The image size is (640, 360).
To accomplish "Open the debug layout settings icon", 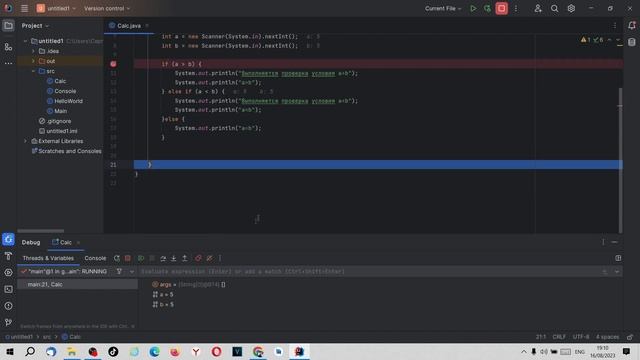I will coord(618,258).
